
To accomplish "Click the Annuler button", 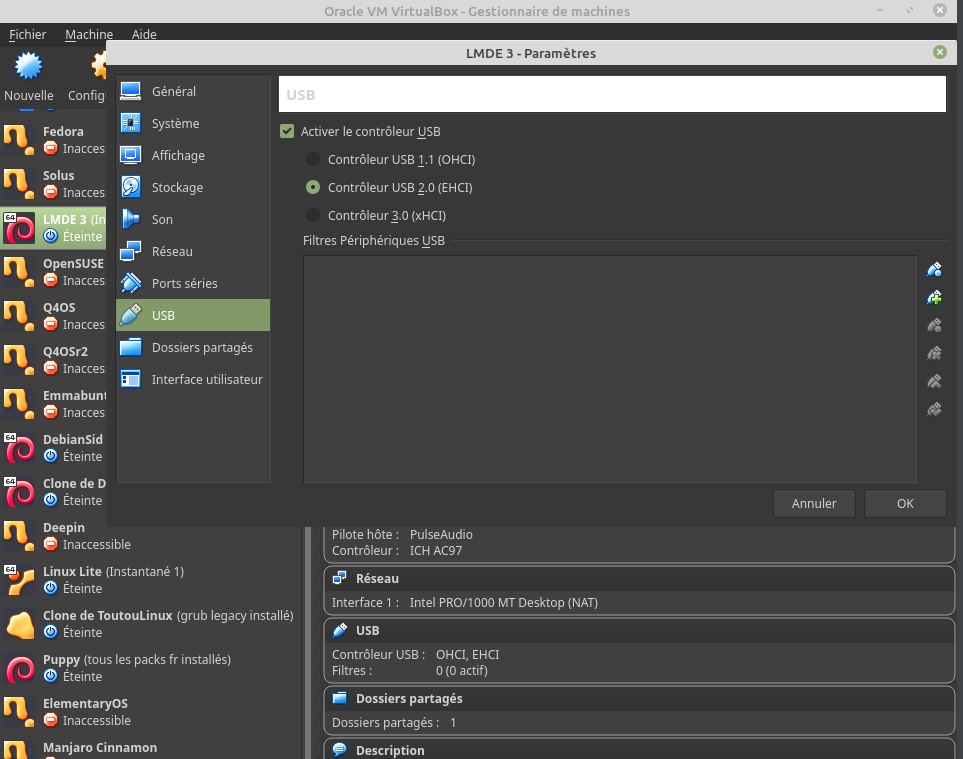I will click(814, 504).
